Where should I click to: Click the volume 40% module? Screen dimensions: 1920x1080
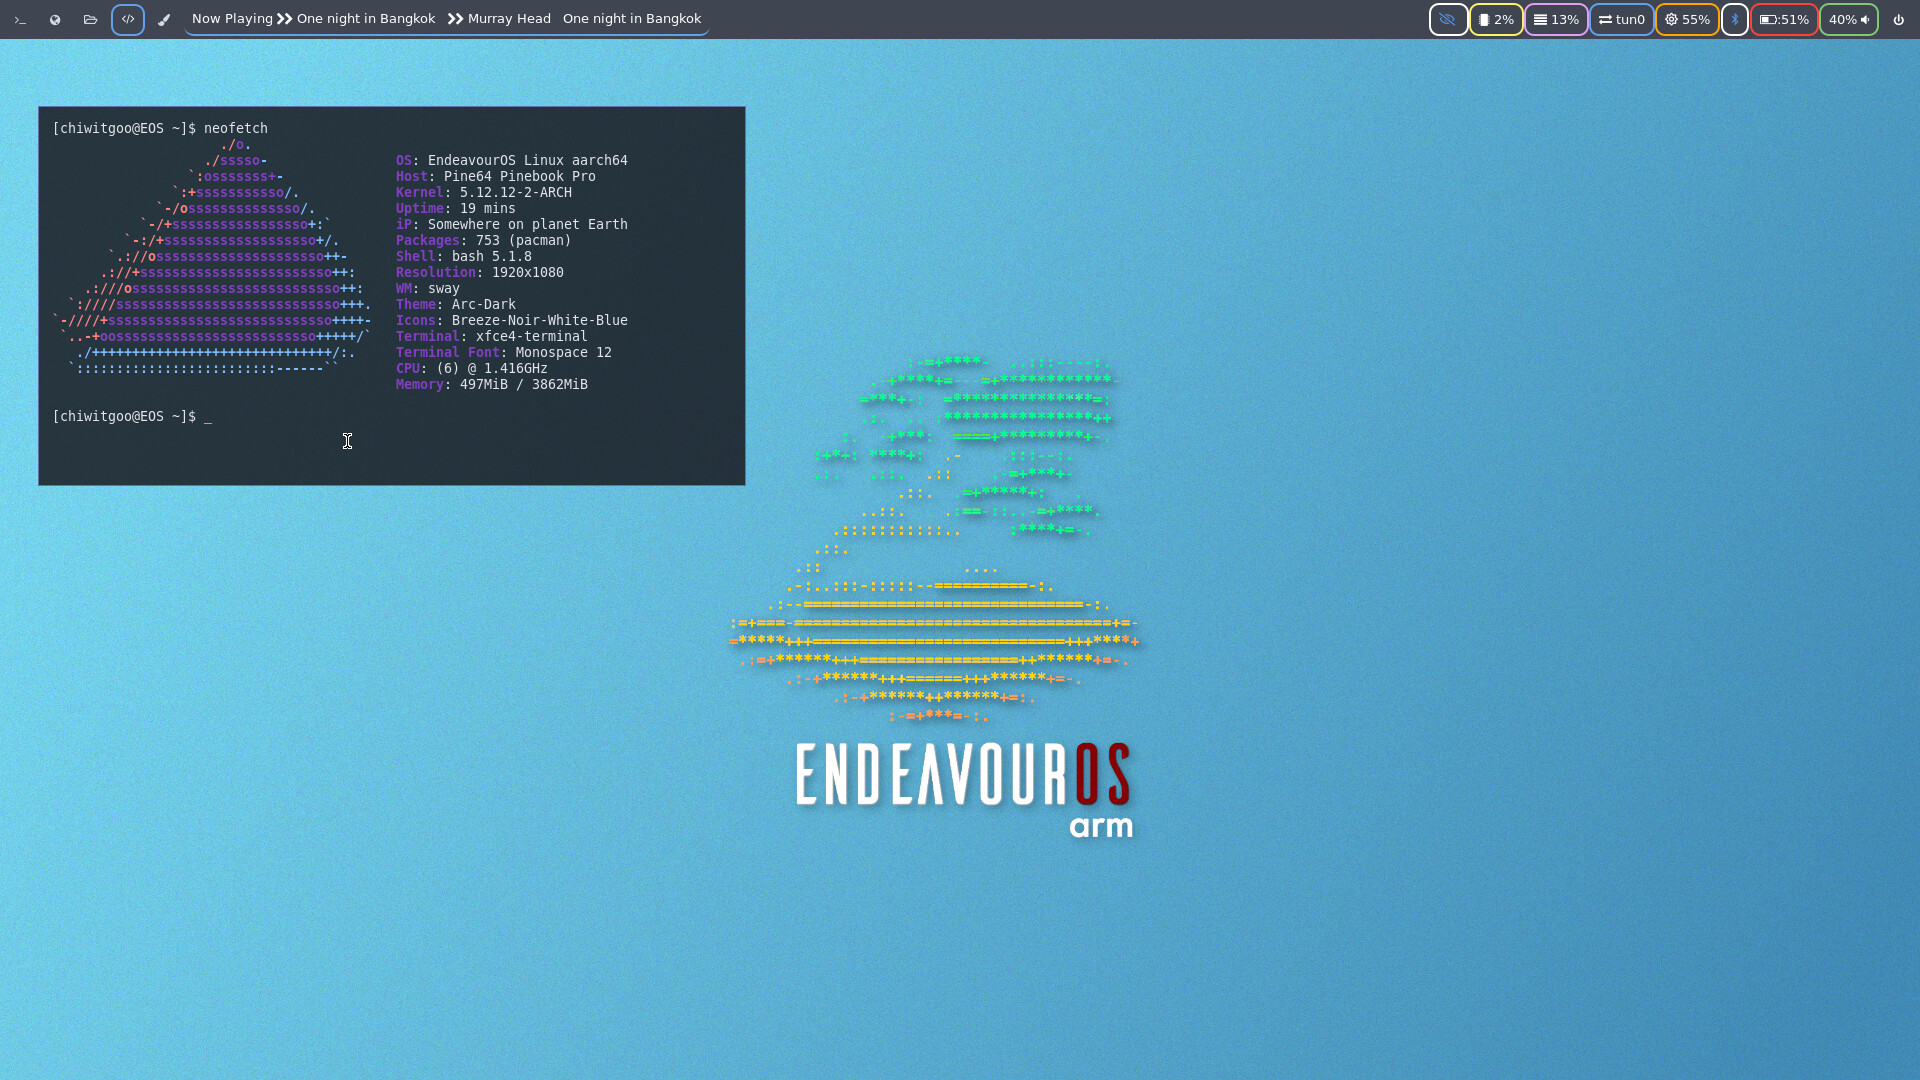pos(1849,20)
